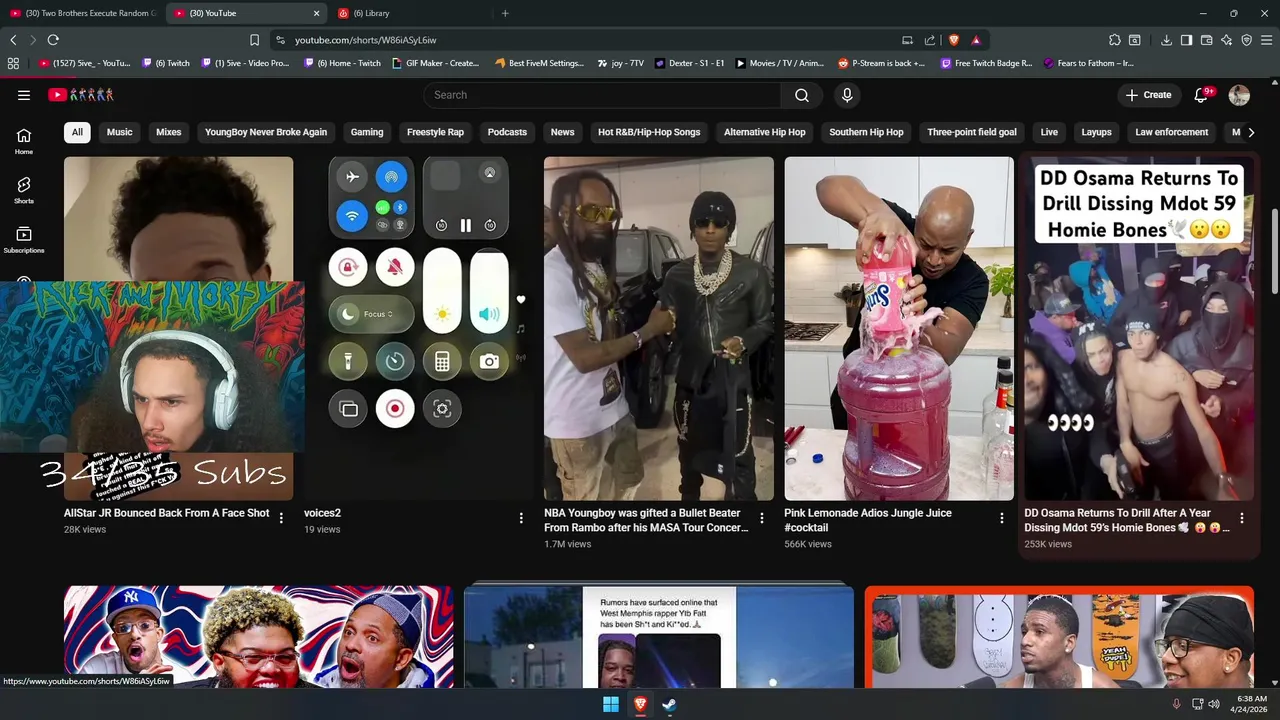This screenshot has height=720, width=1280.
Task: Select Three-point field goal chip
Action: click(972, 132)
